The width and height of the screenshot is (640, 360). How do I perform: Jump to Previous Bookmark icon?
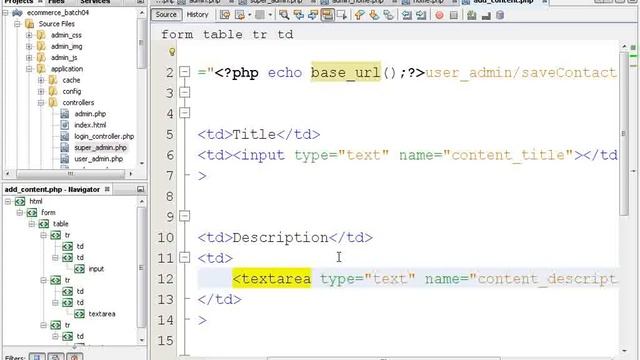point(360,15)
